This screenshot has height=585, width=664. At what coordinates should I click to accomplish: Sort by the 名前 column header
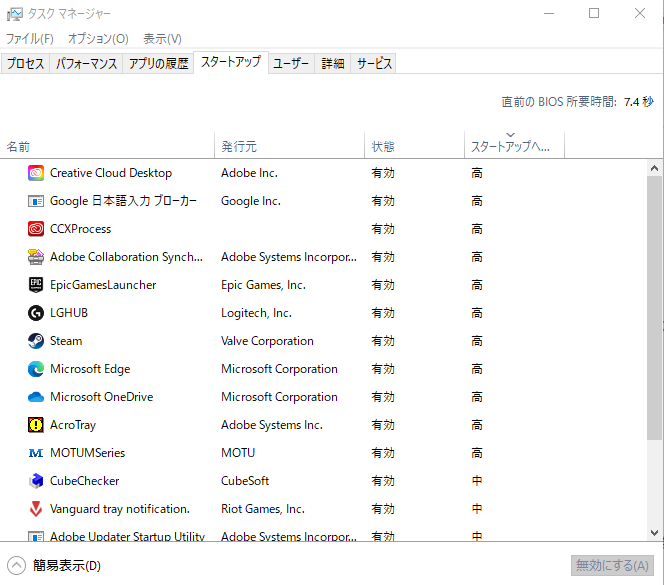pos(108,147)
